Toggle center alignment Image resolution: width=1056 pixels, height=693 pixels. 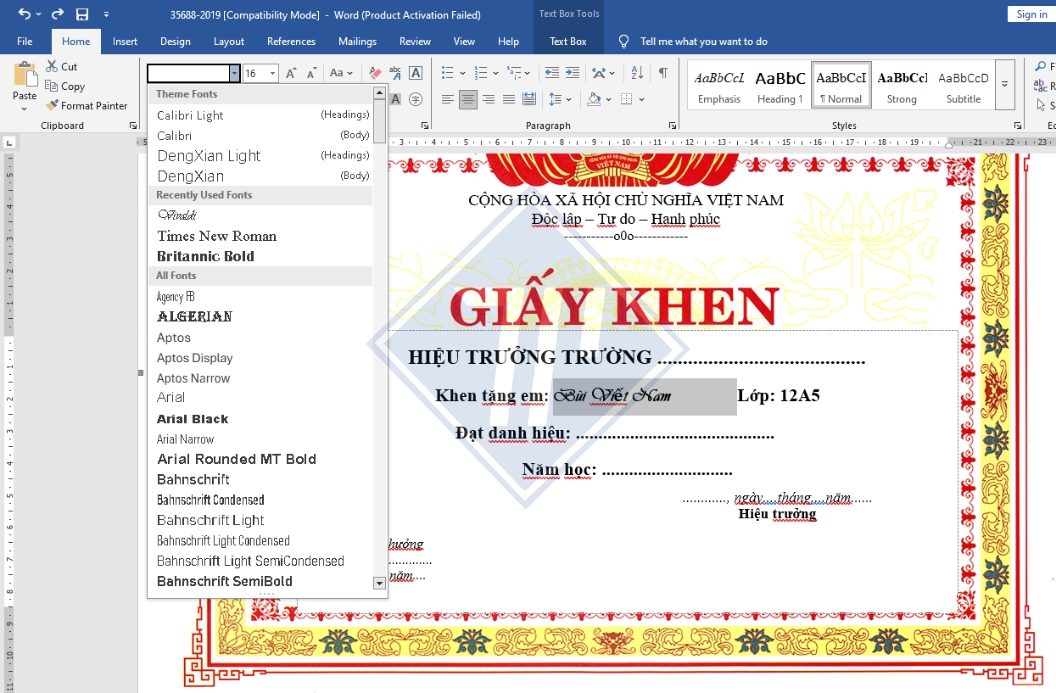(468, 100)
